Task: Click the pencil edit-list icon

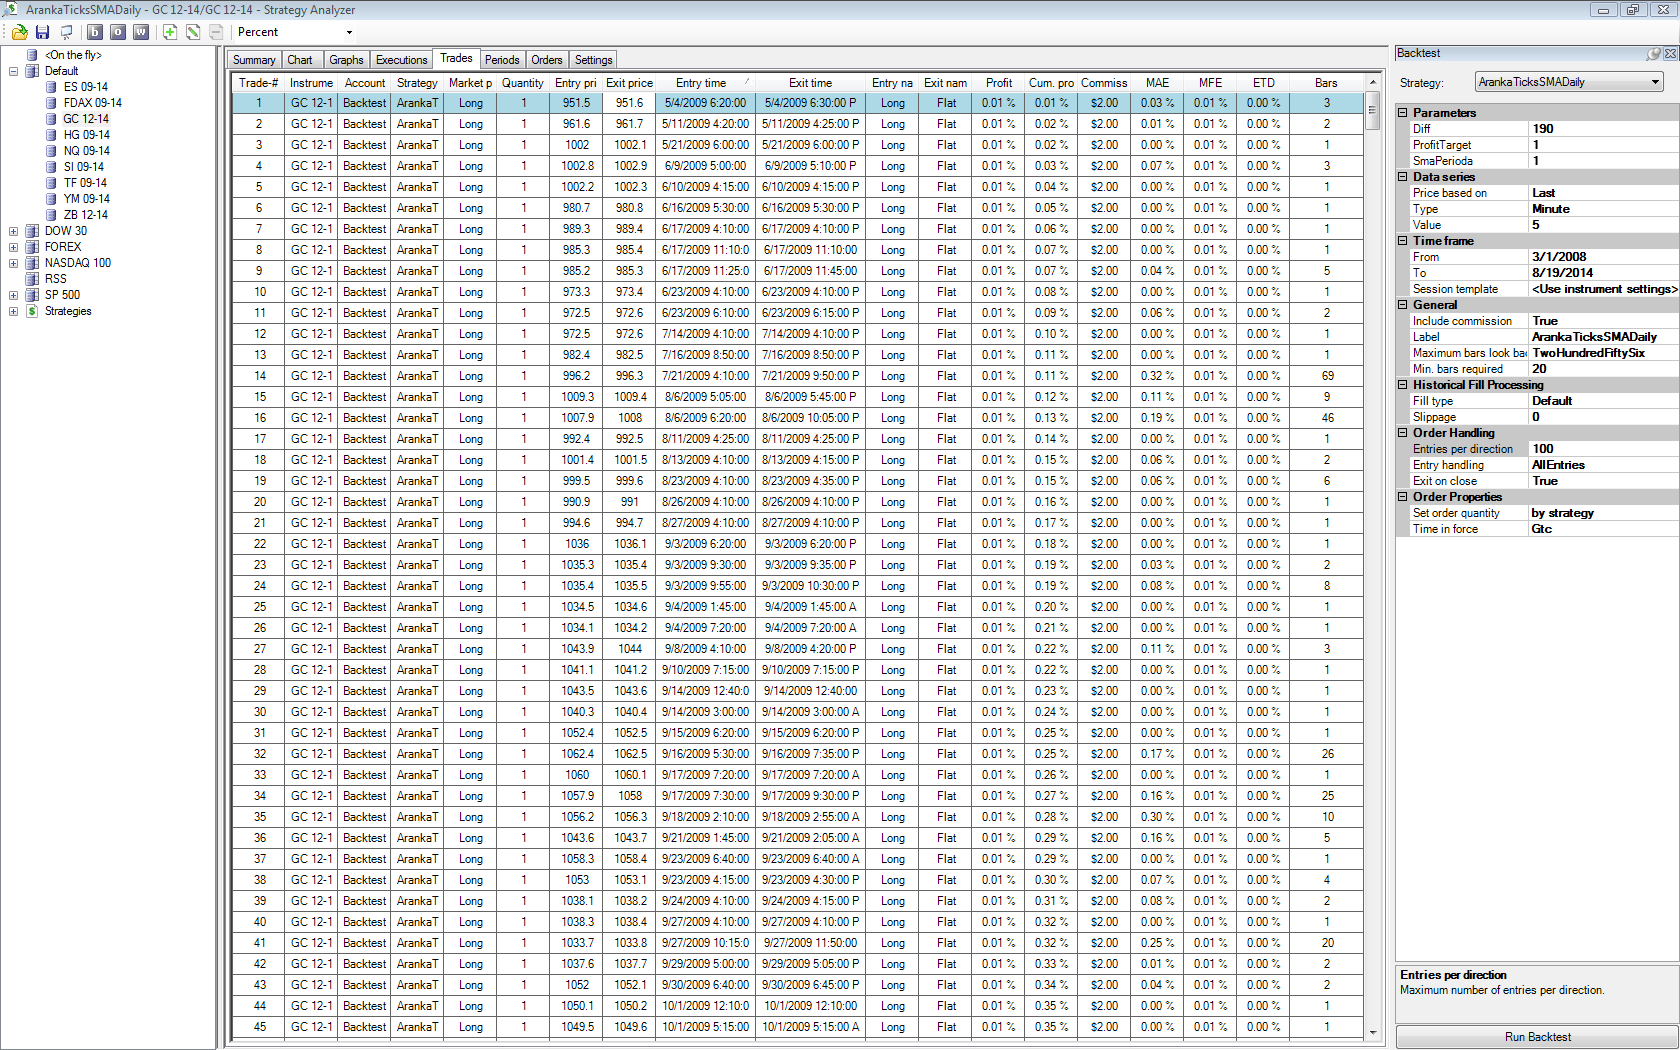Action: pos(193,32)
